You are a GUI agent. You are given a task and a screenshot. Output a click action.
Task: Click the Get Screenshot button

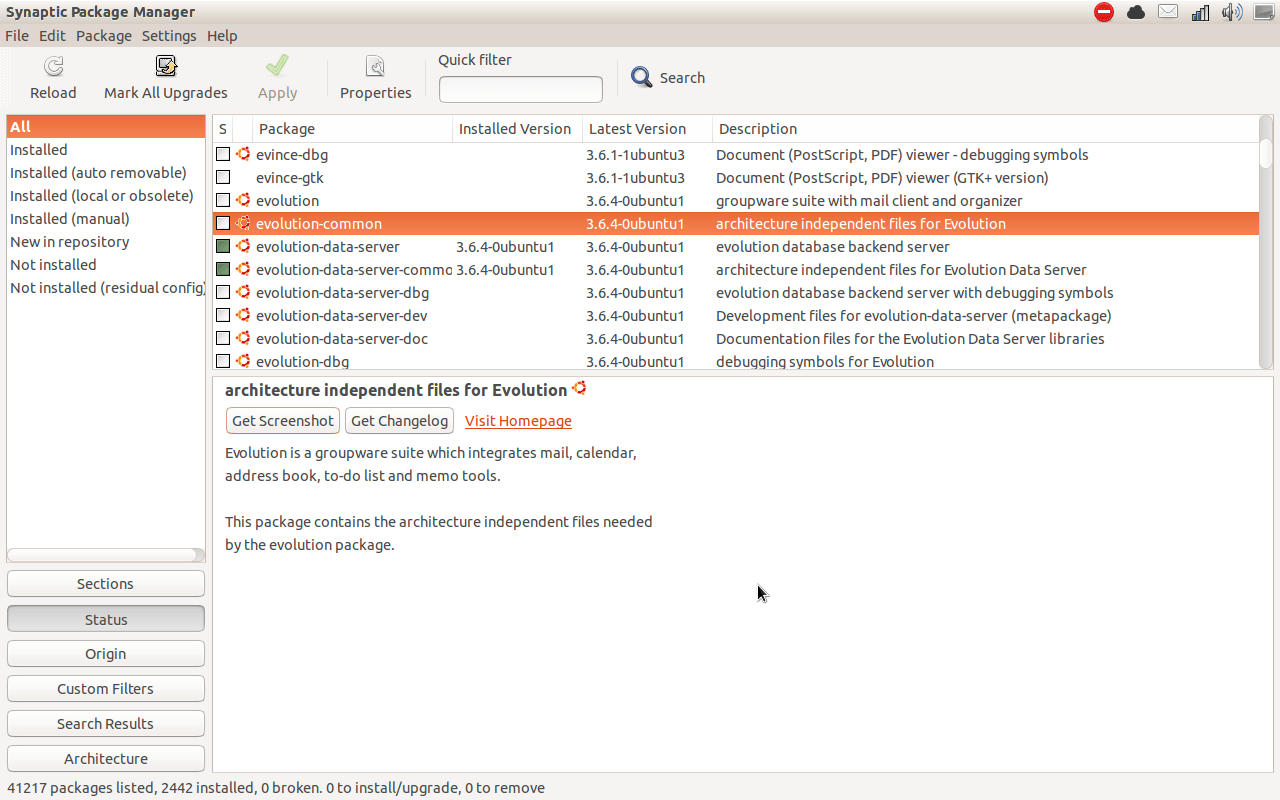(x=283, y=421)
